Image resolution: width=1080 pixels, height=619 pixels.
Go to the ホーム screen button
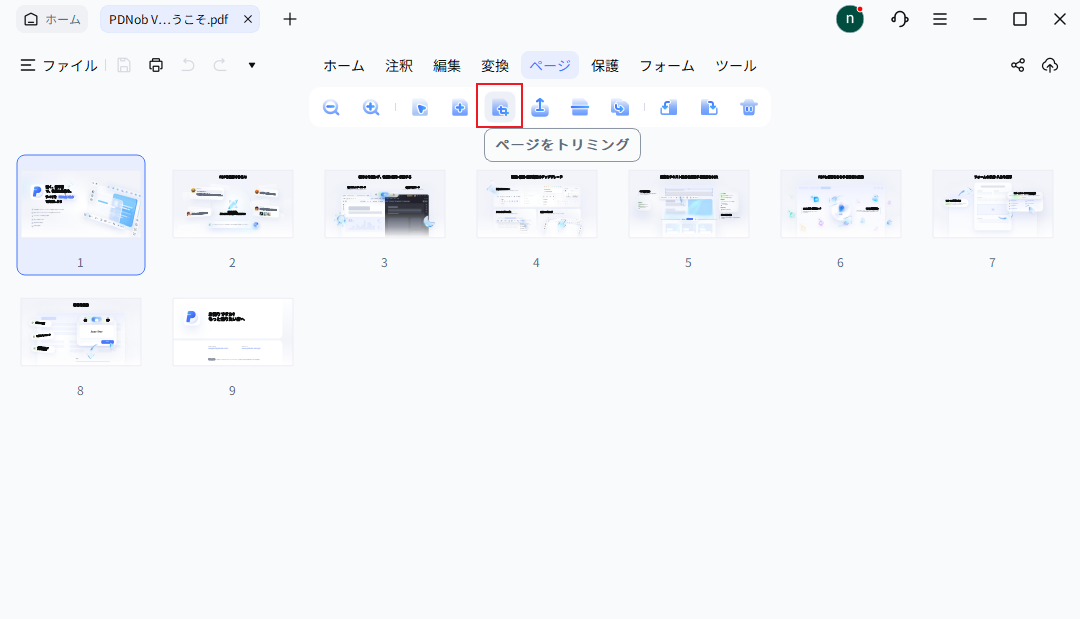pos(51,18)
